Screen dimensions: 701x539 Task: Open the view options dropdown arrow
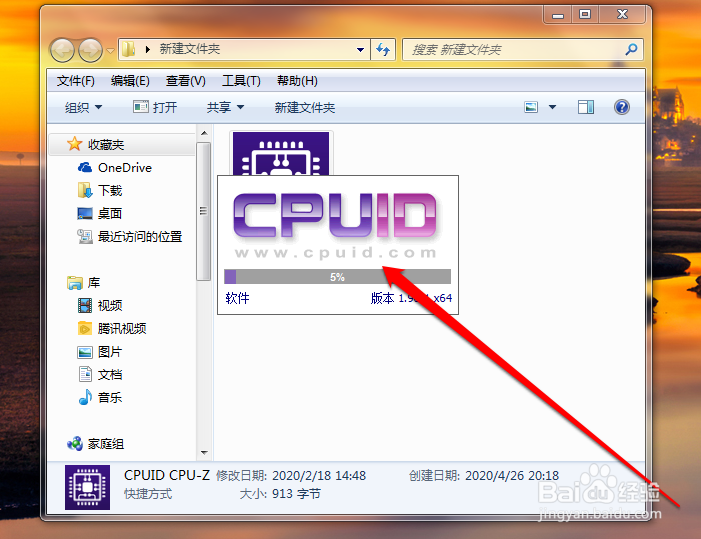(553, 107)
